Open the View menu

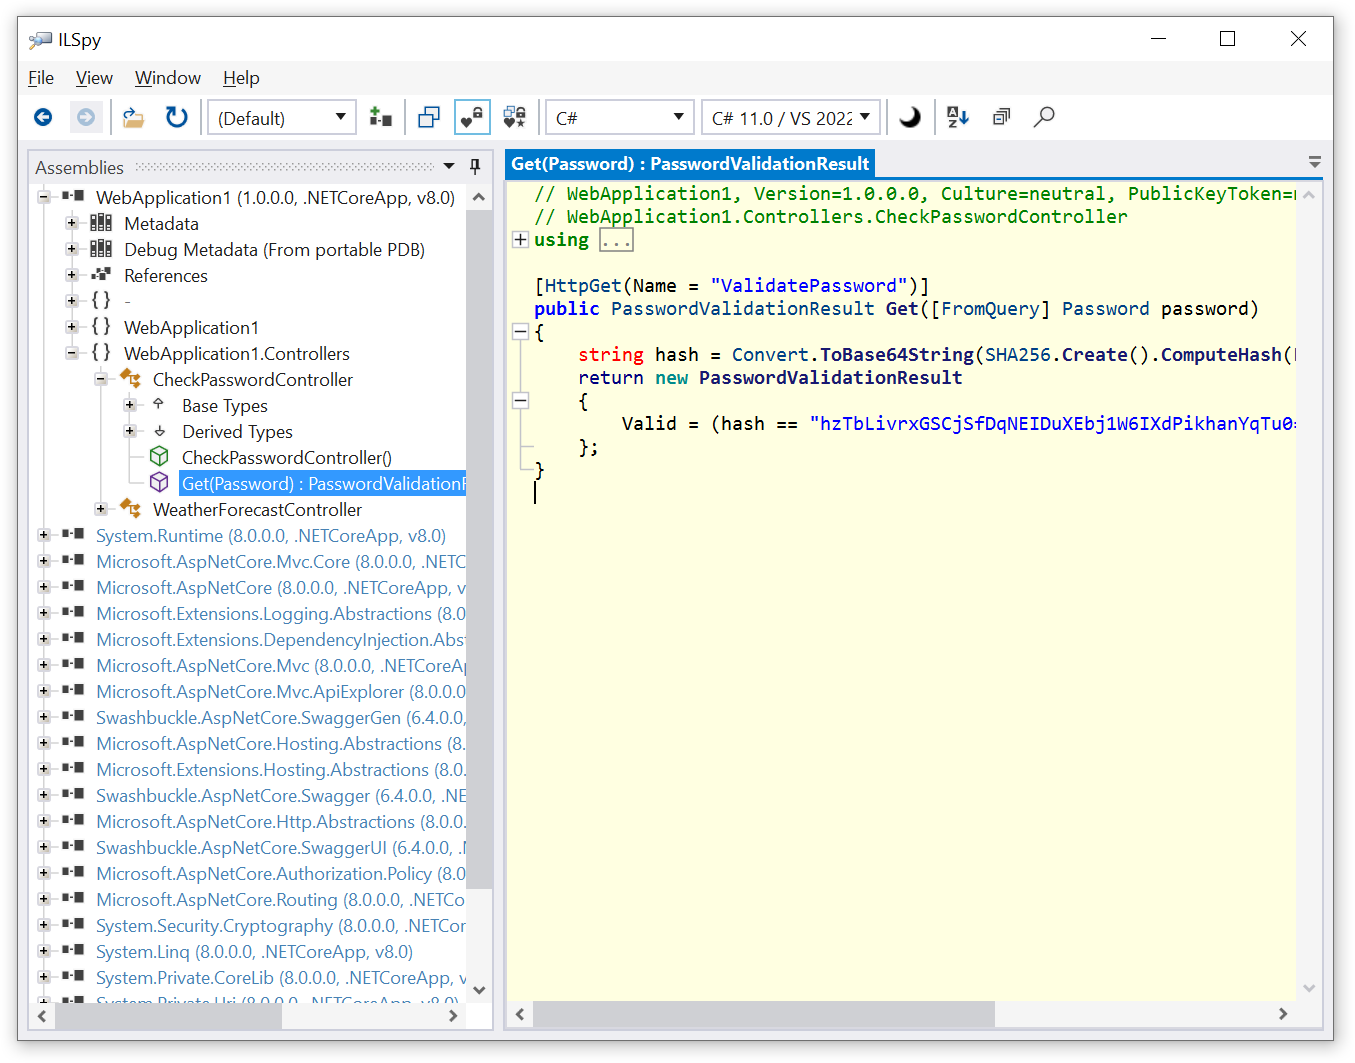pyautogui.click(x=94, y=78)
